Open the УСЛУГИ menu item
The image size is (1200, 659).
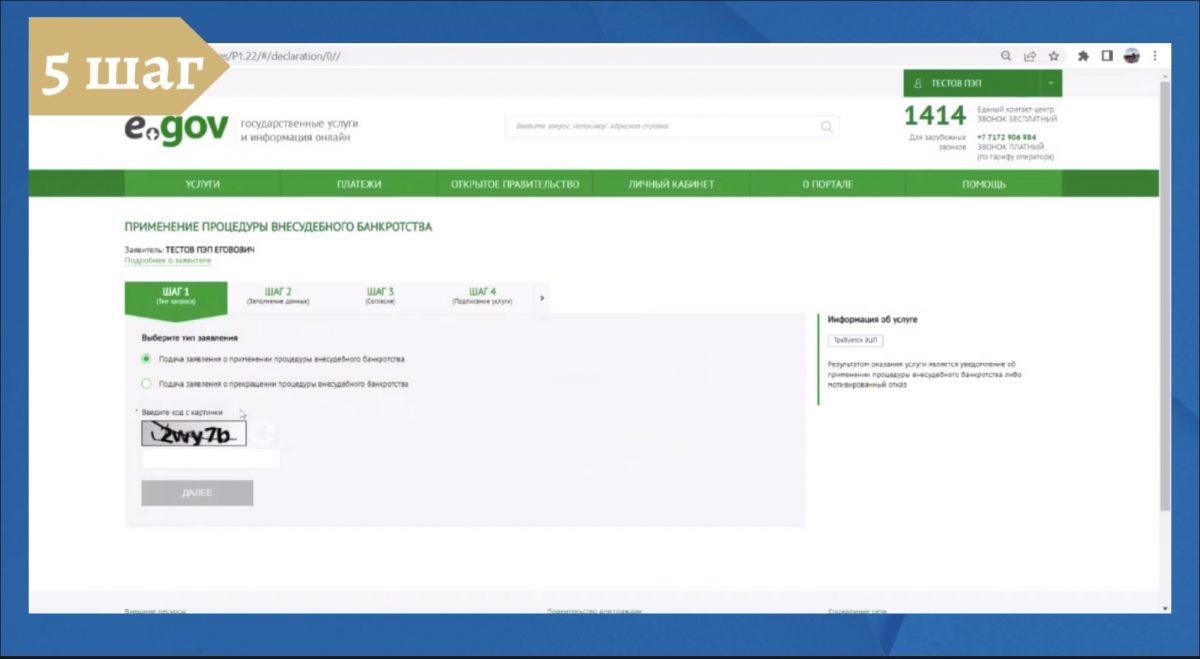(x=202, y=184)
